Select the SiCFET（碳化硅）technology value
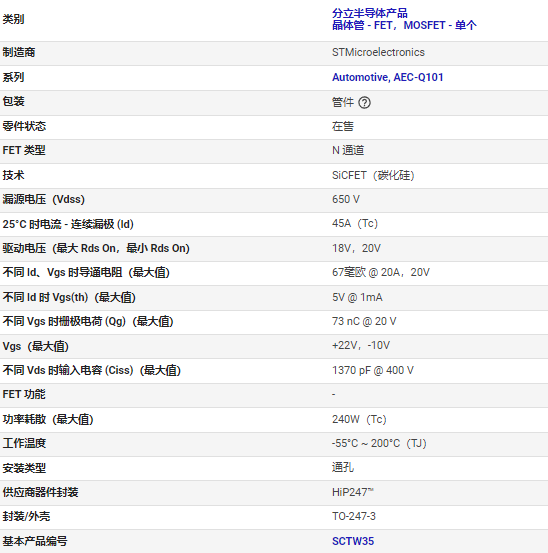Viewport: 548px width, 553px height. click(x=373, y=175)
